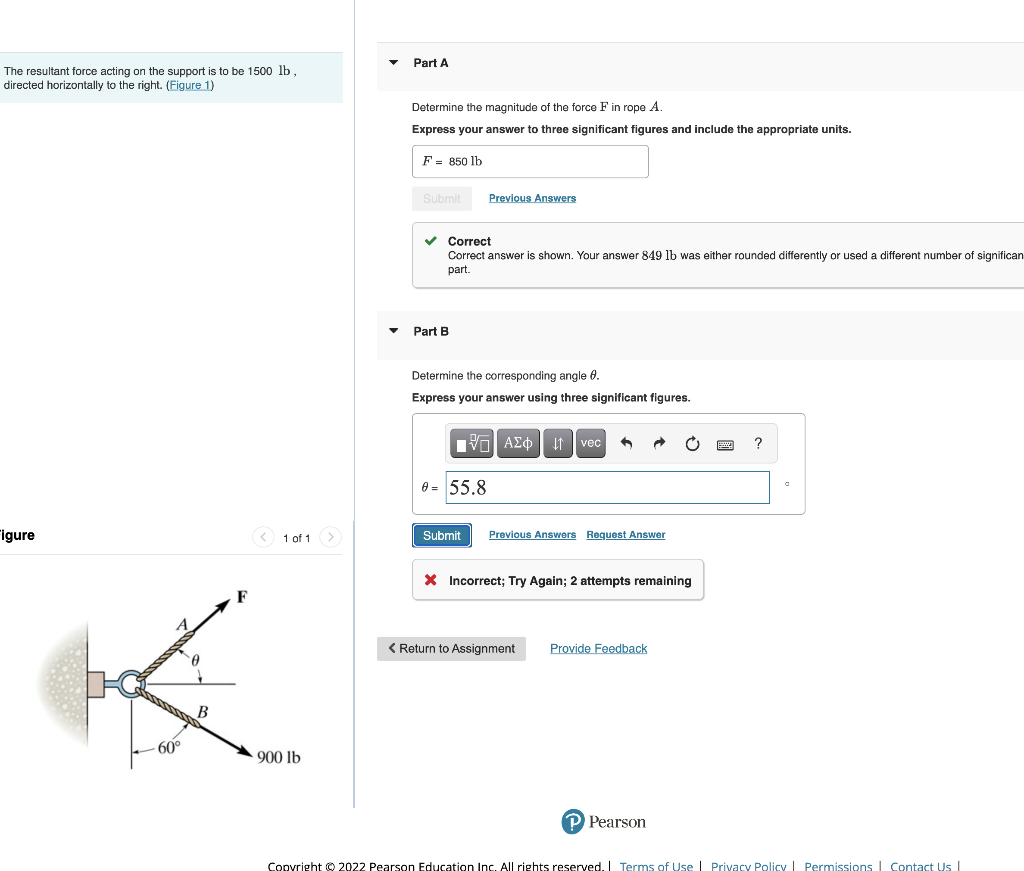
Task: Open equation editor help with the question mark
Action: tap(757, 443)
